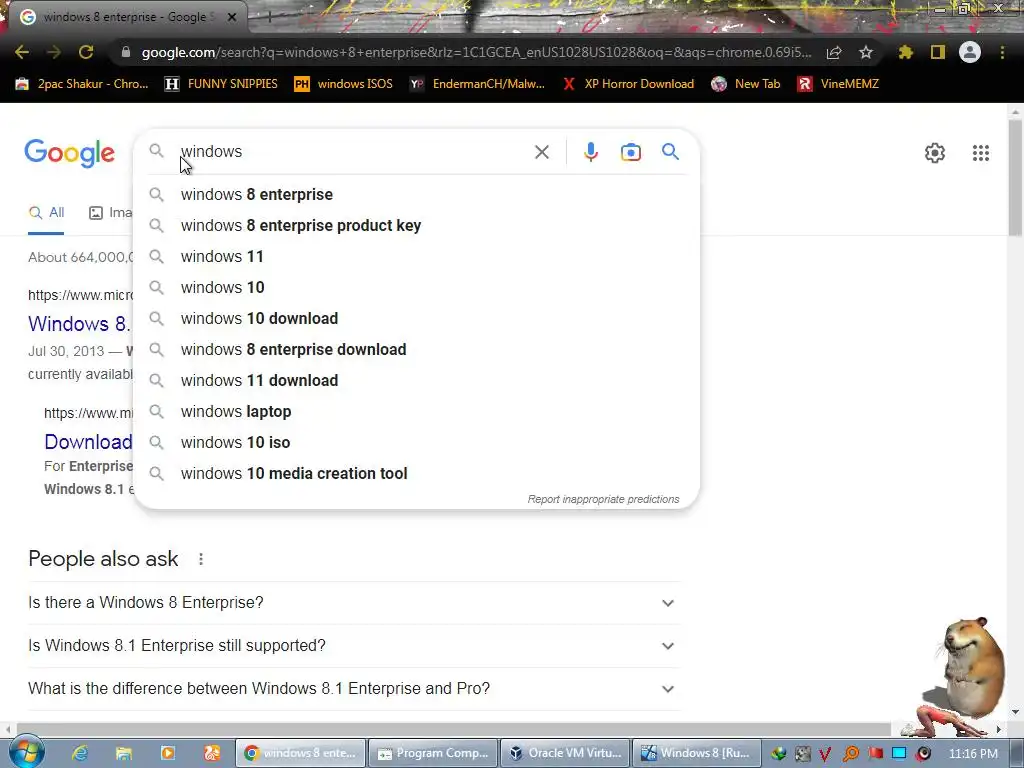Click the browser back arrow
Viewport: 1024px width, 768px height.
pos(22,52)
